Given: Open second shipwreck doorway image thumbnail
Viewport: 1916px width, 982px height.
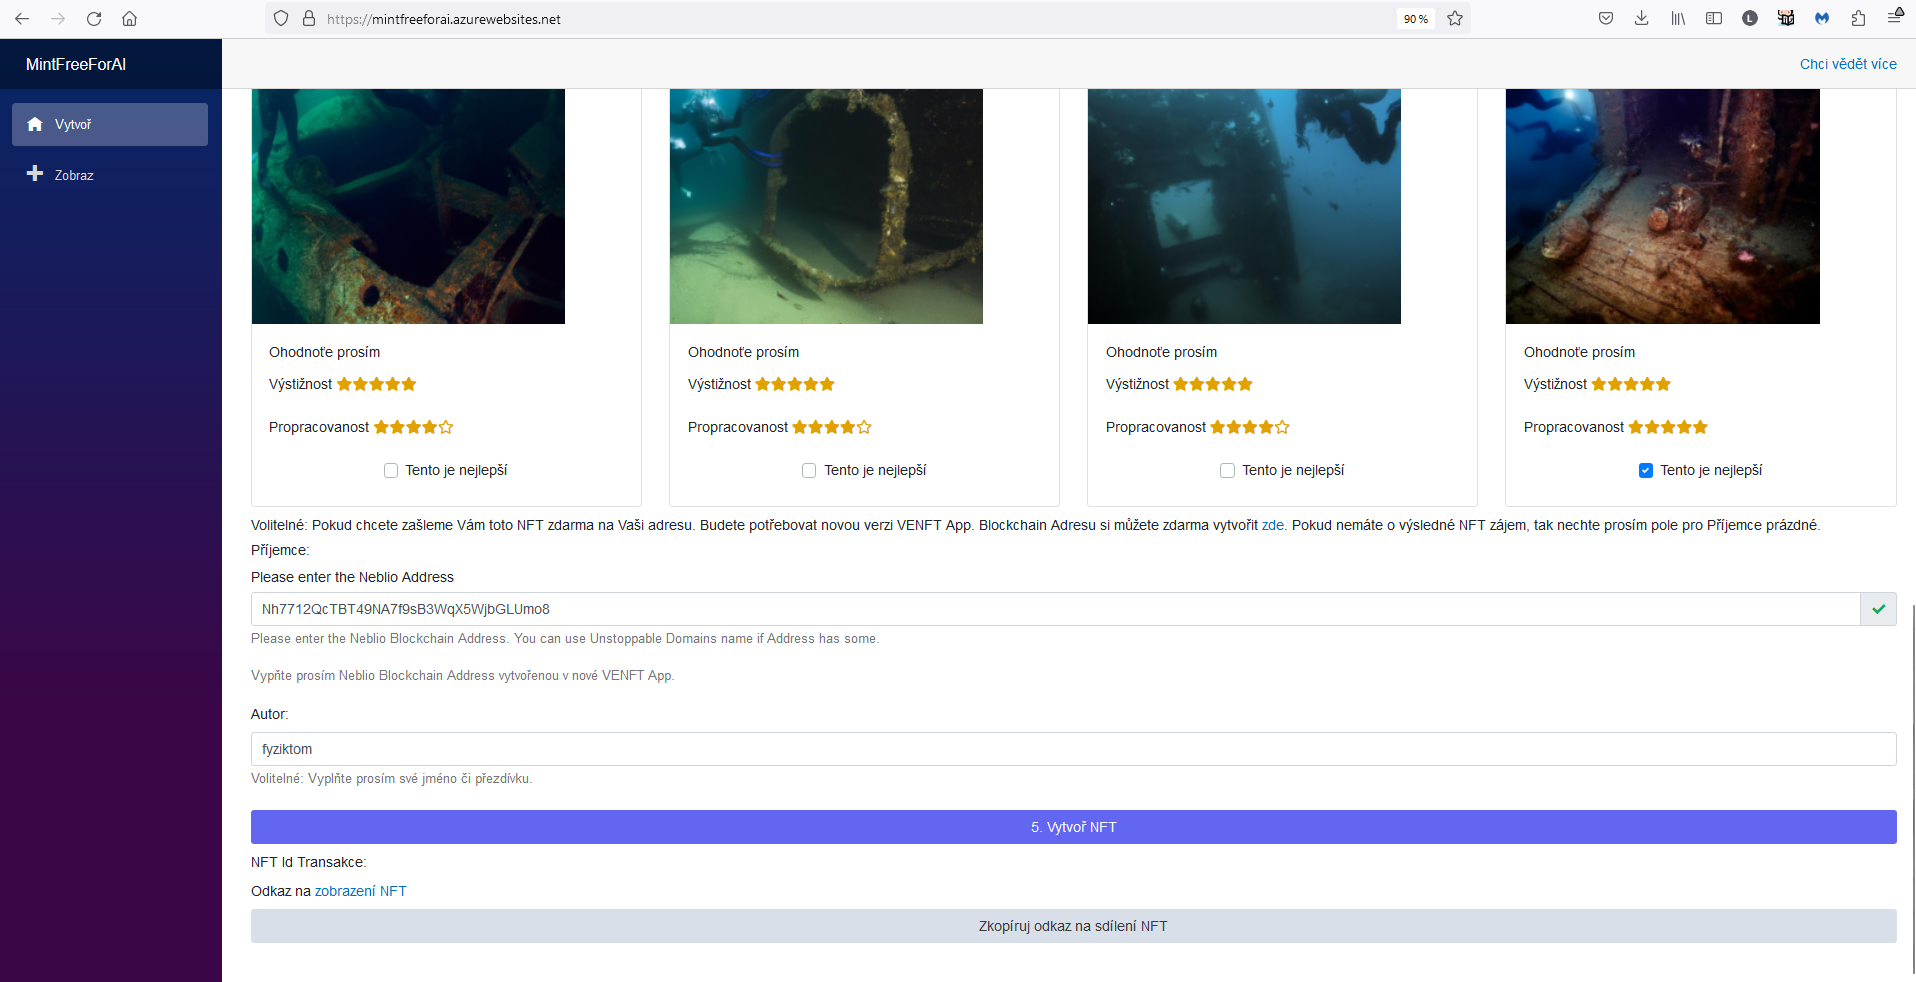Looking at the screenshot, I should (x=826, y=206).
